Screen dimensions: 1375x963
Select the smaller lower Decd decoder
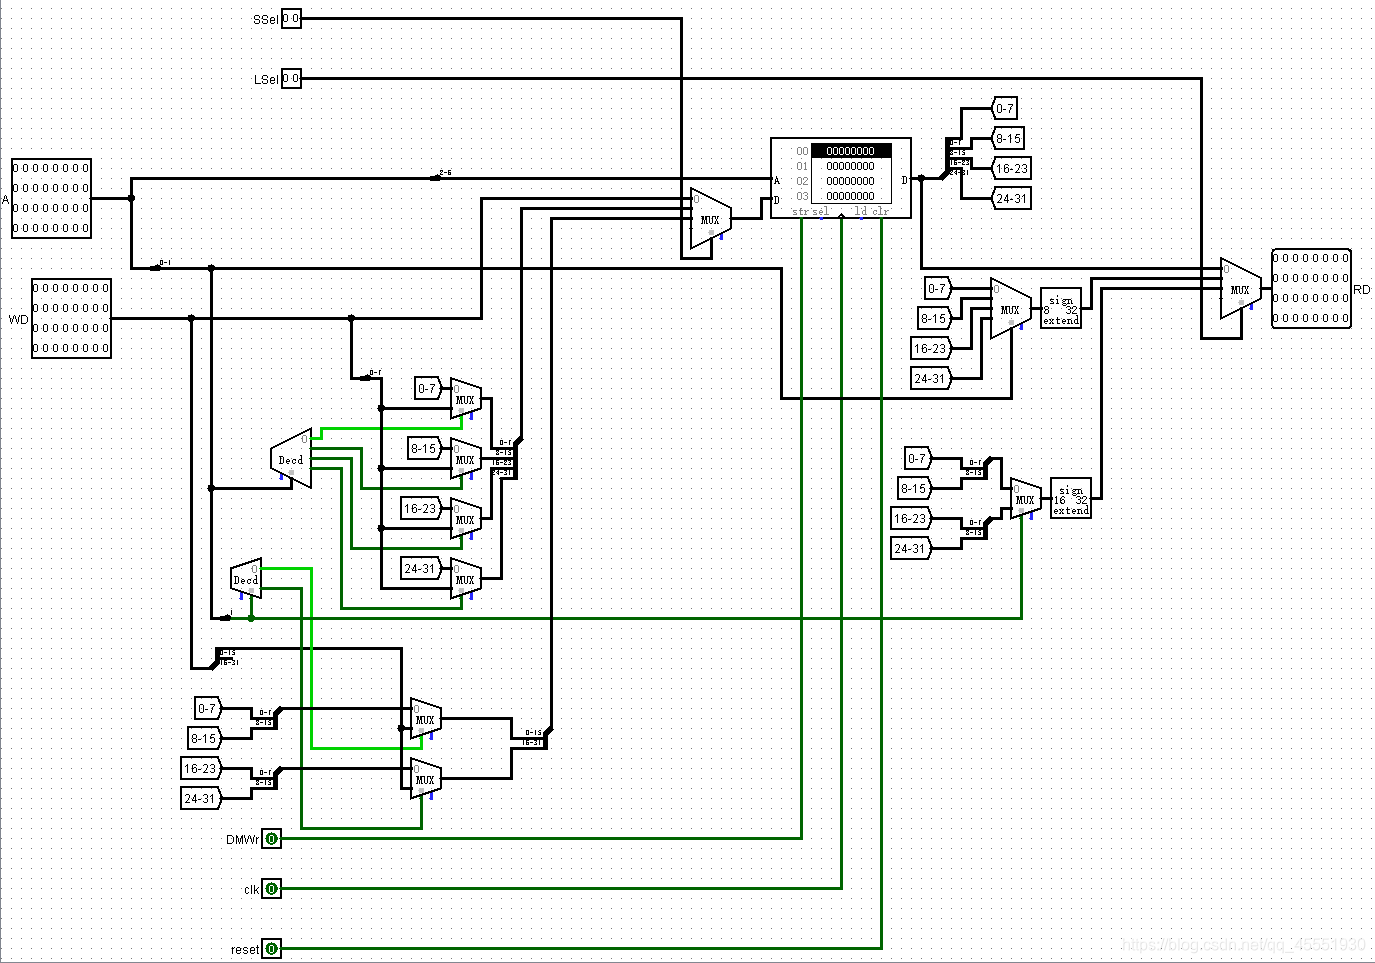(246, 578)
